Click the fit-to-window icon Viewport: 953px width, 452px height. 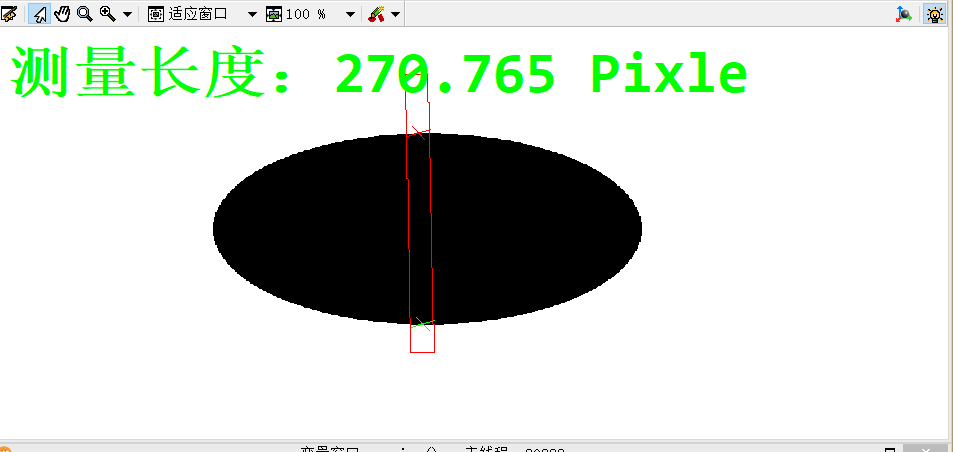tap(156, 15)
